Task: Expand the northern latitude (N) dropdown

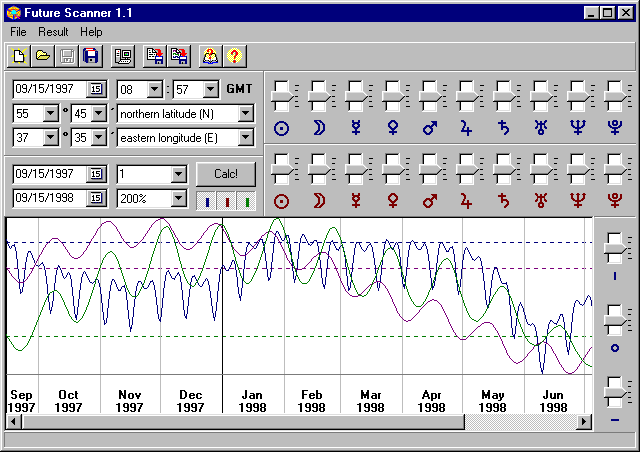Action: pos(246,114)
